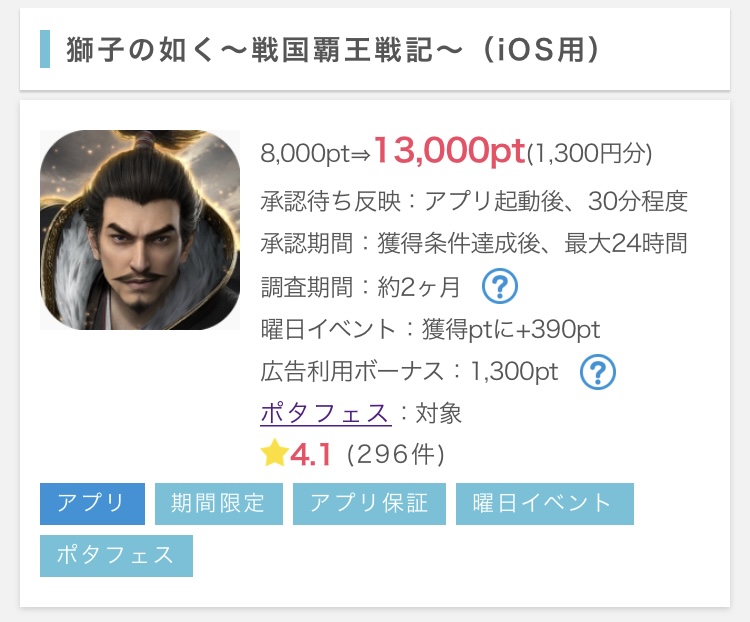Select the アプリ保証 tag
This screenshot has height=622, width=750.
[369, 504]
